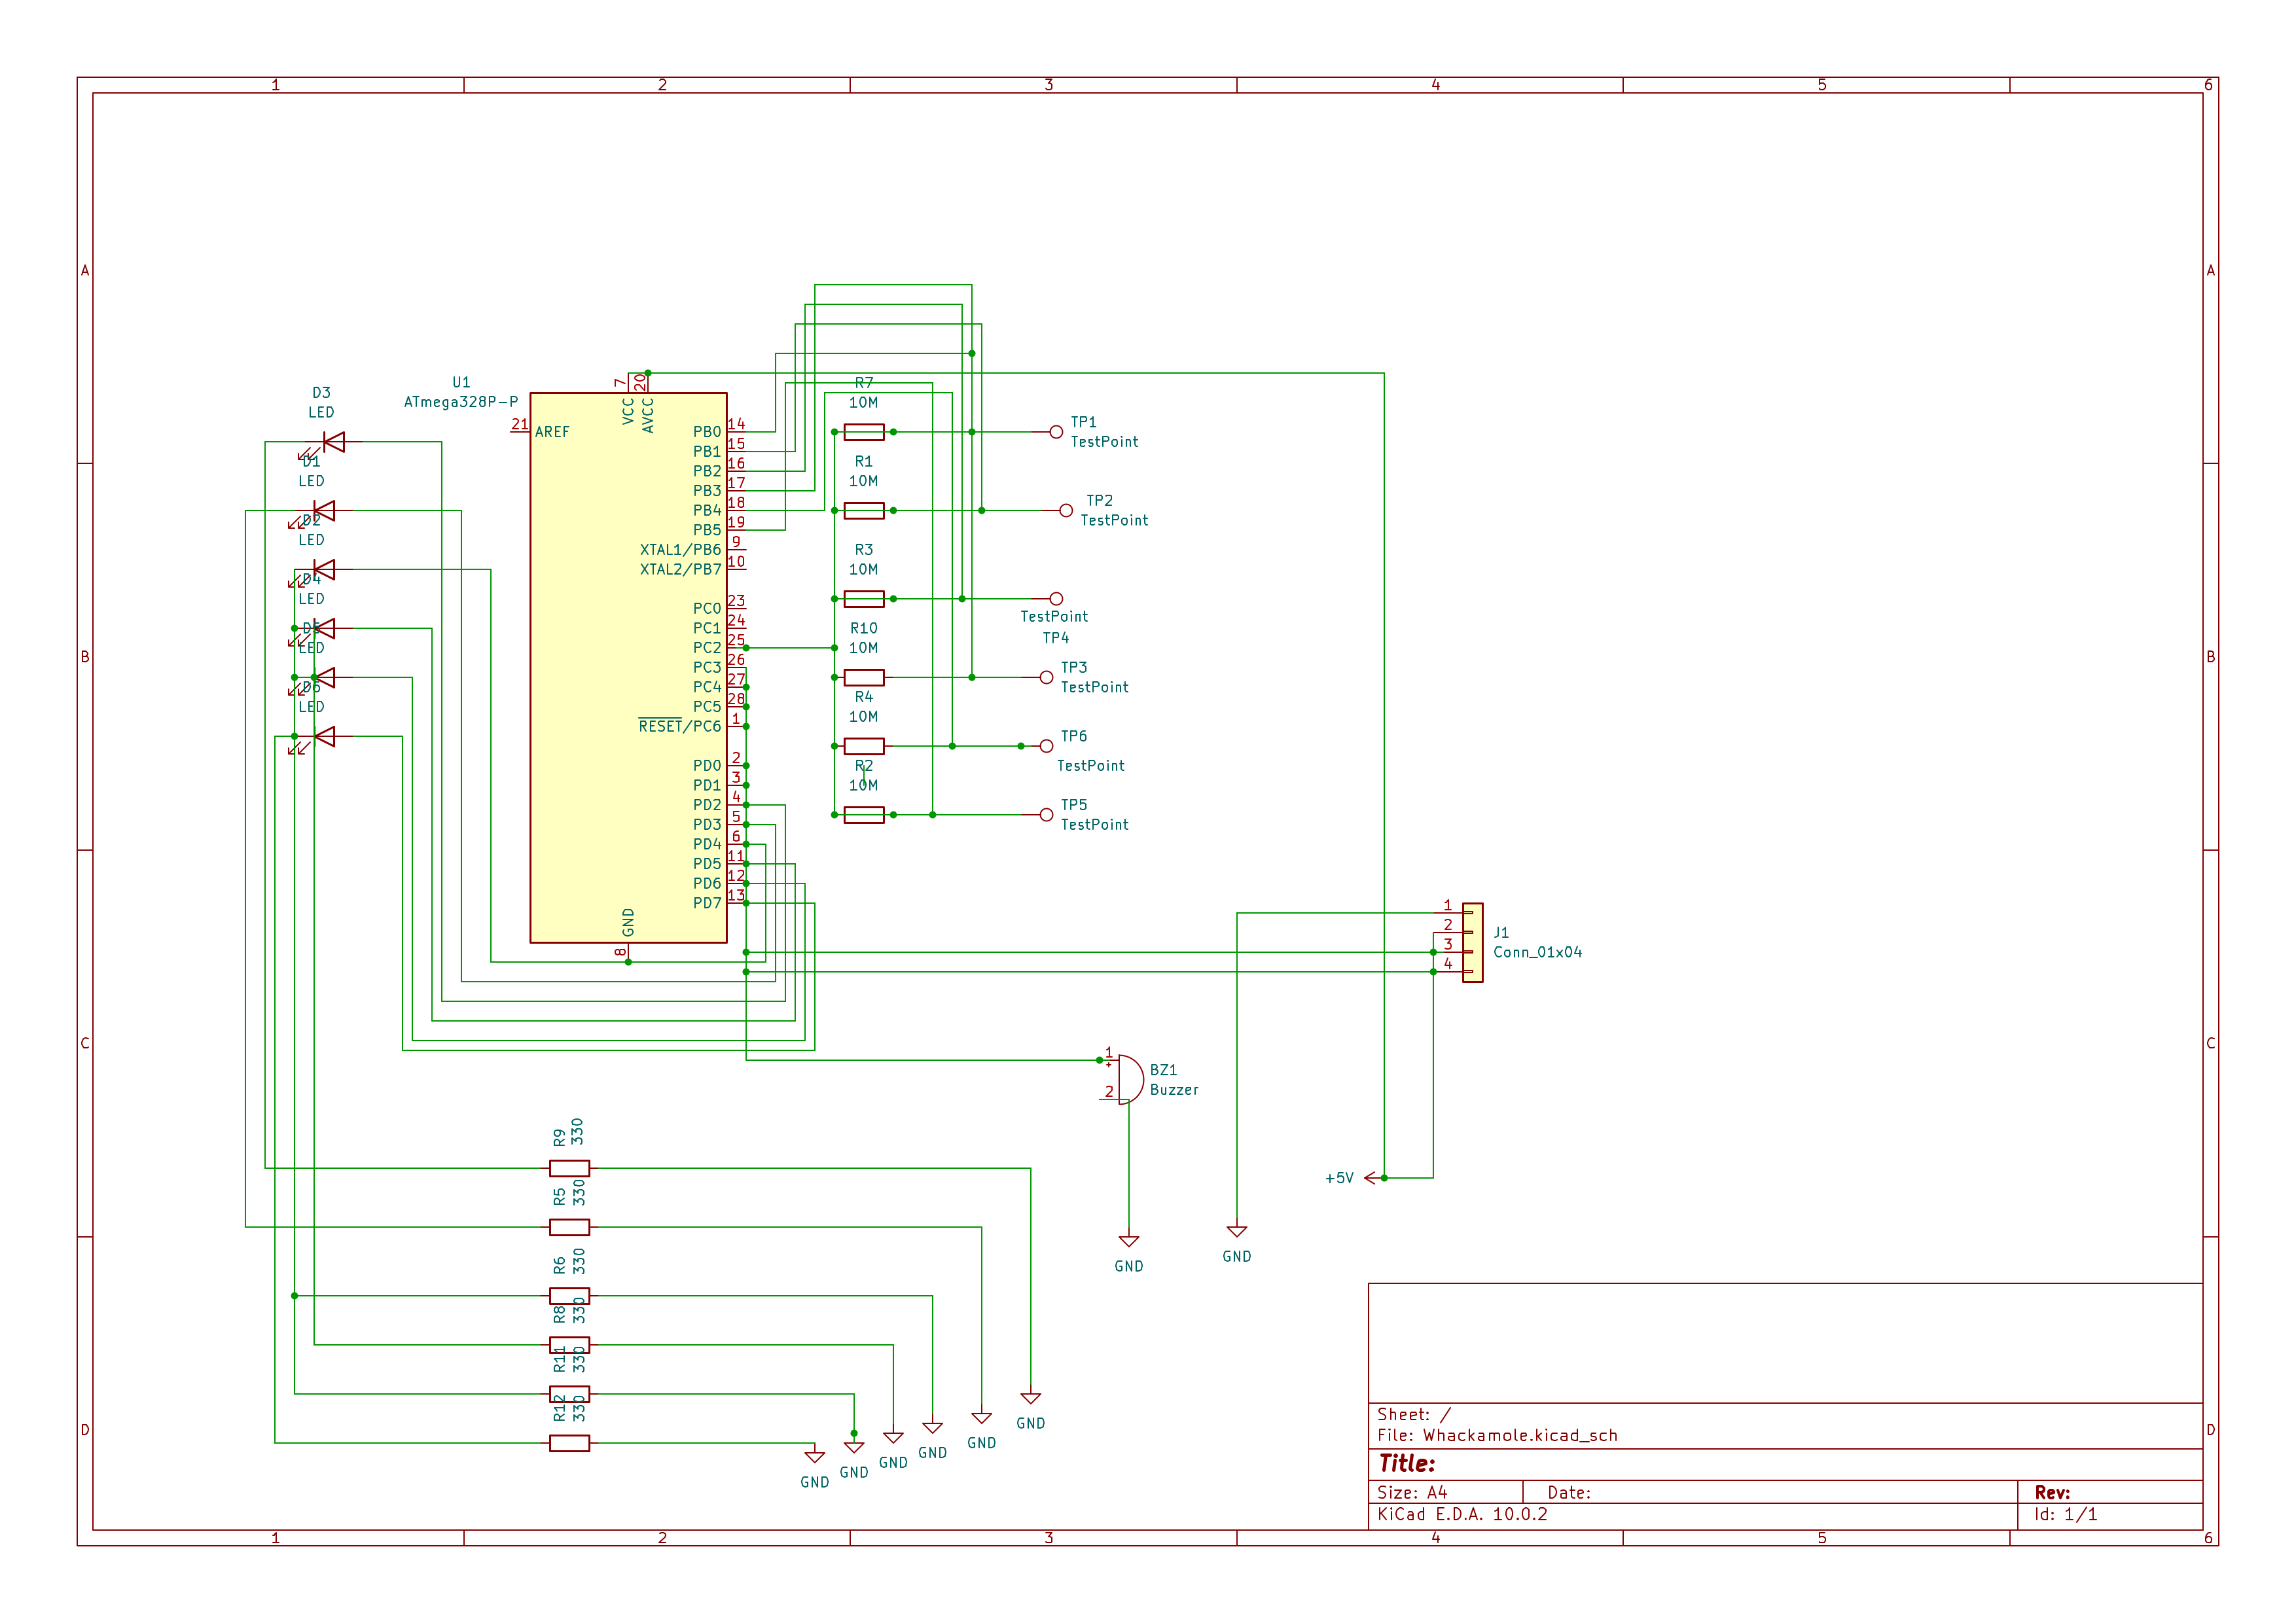Click File: Whackamole.kicad_sch text
The height and width of the screenshot is (1623, 2296).
[1497, 1435]
